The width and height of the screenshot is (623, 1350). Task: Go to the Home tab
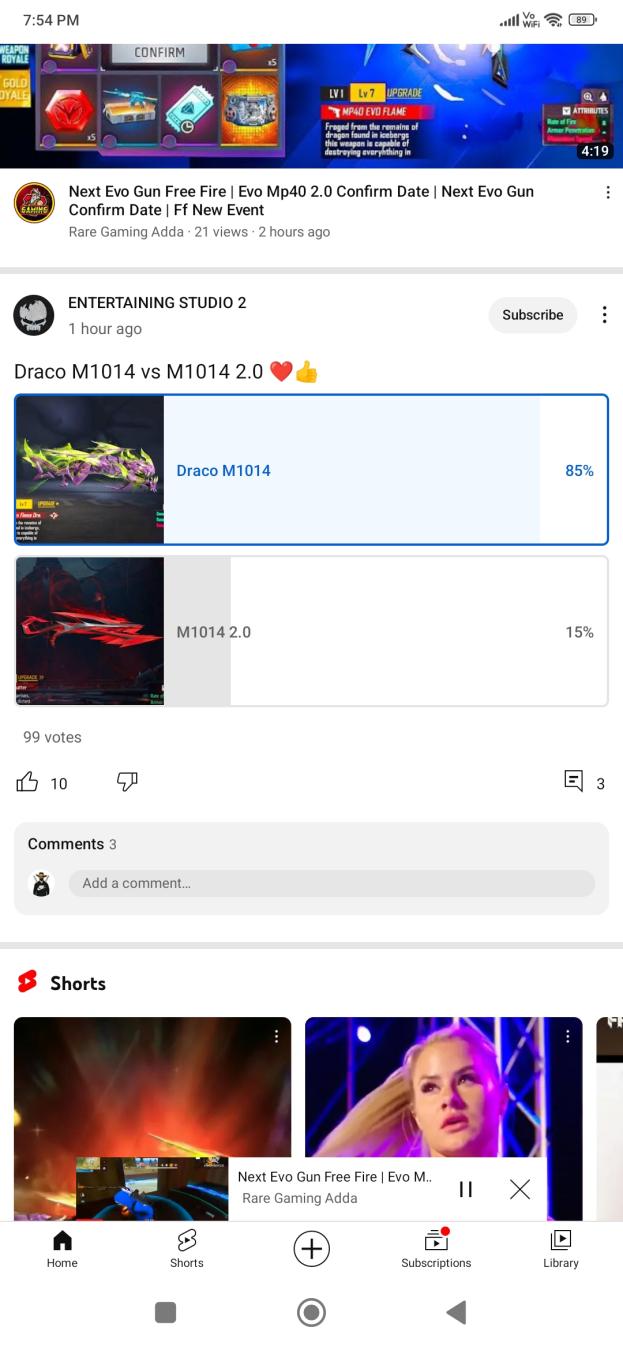[62, 1249]
